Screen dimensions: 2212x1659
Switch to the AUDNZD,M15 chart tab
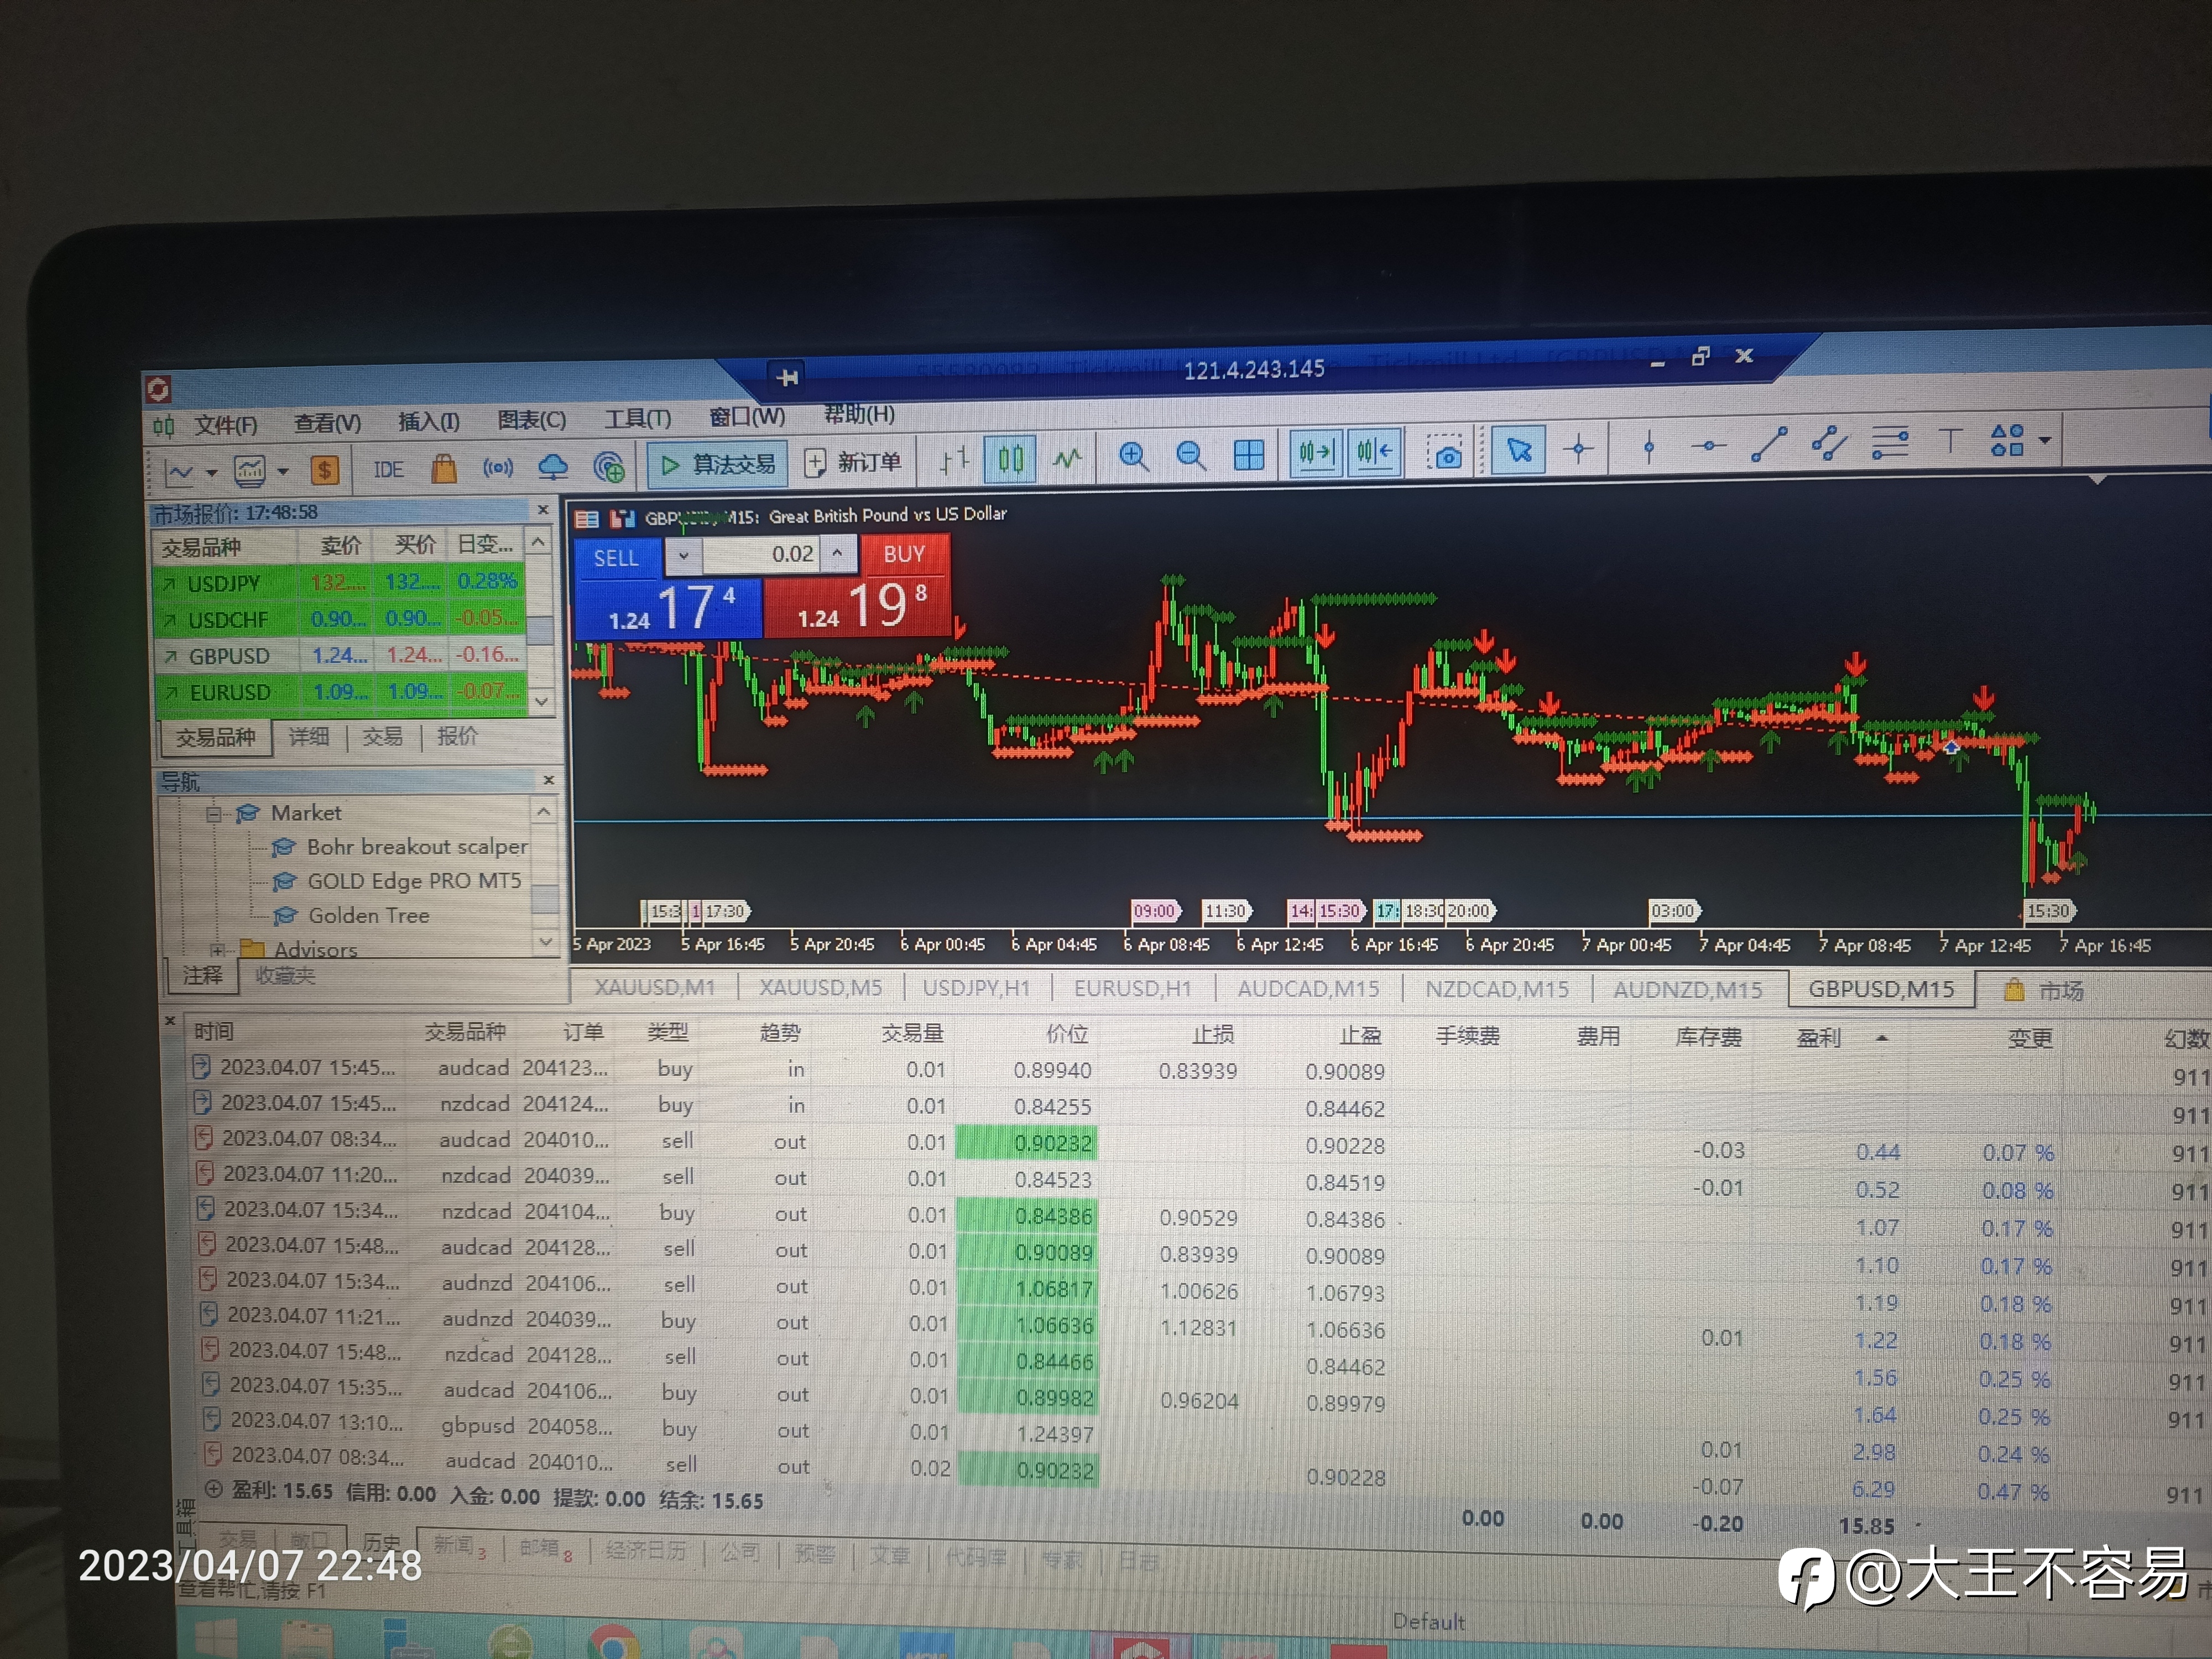coord(1688,990)
